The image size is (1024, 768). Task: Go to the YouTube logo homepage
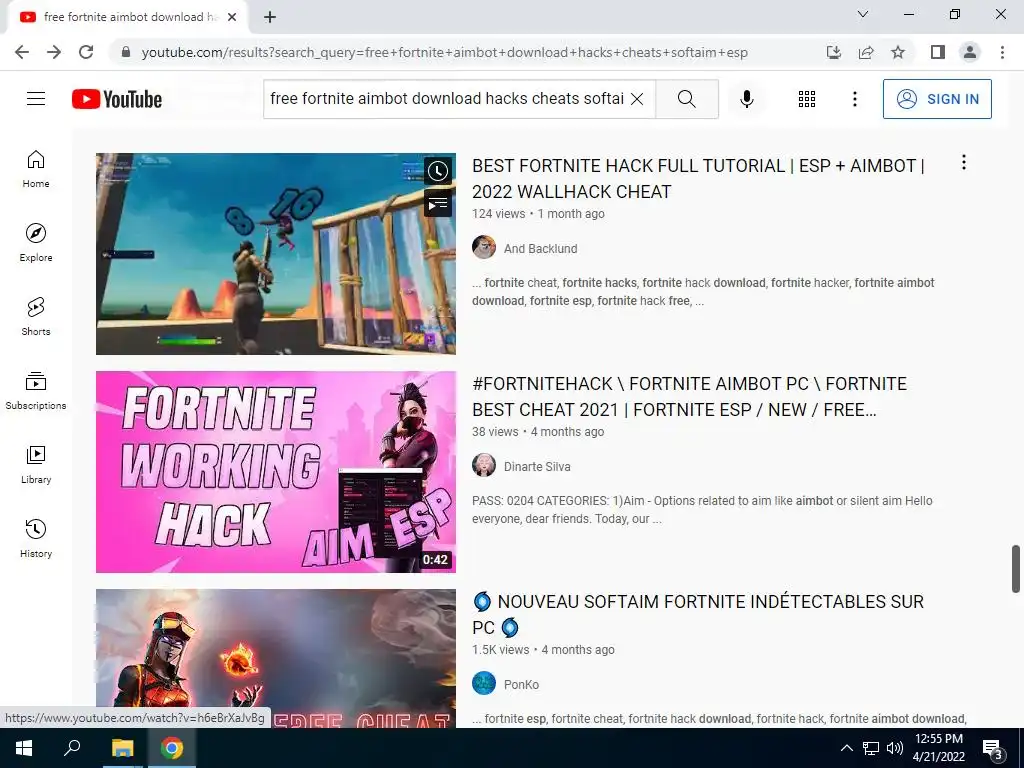117,99
